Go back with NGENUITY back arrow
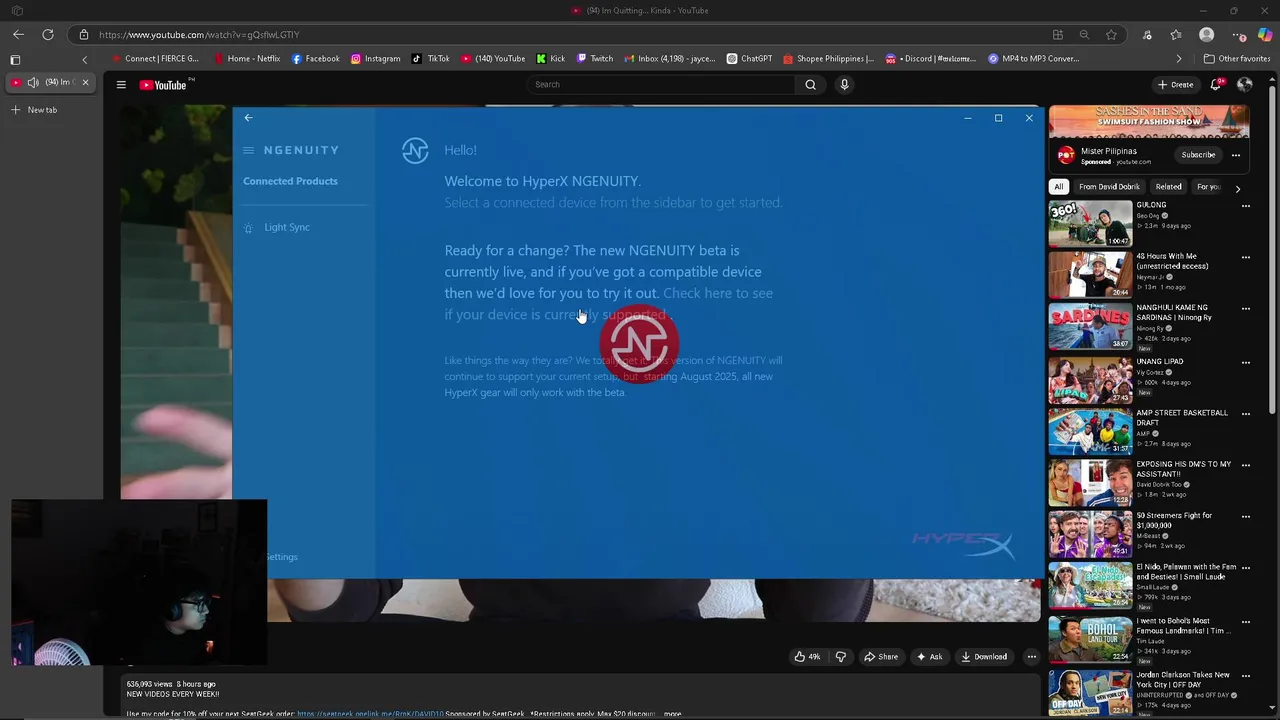 pos(248,118)
